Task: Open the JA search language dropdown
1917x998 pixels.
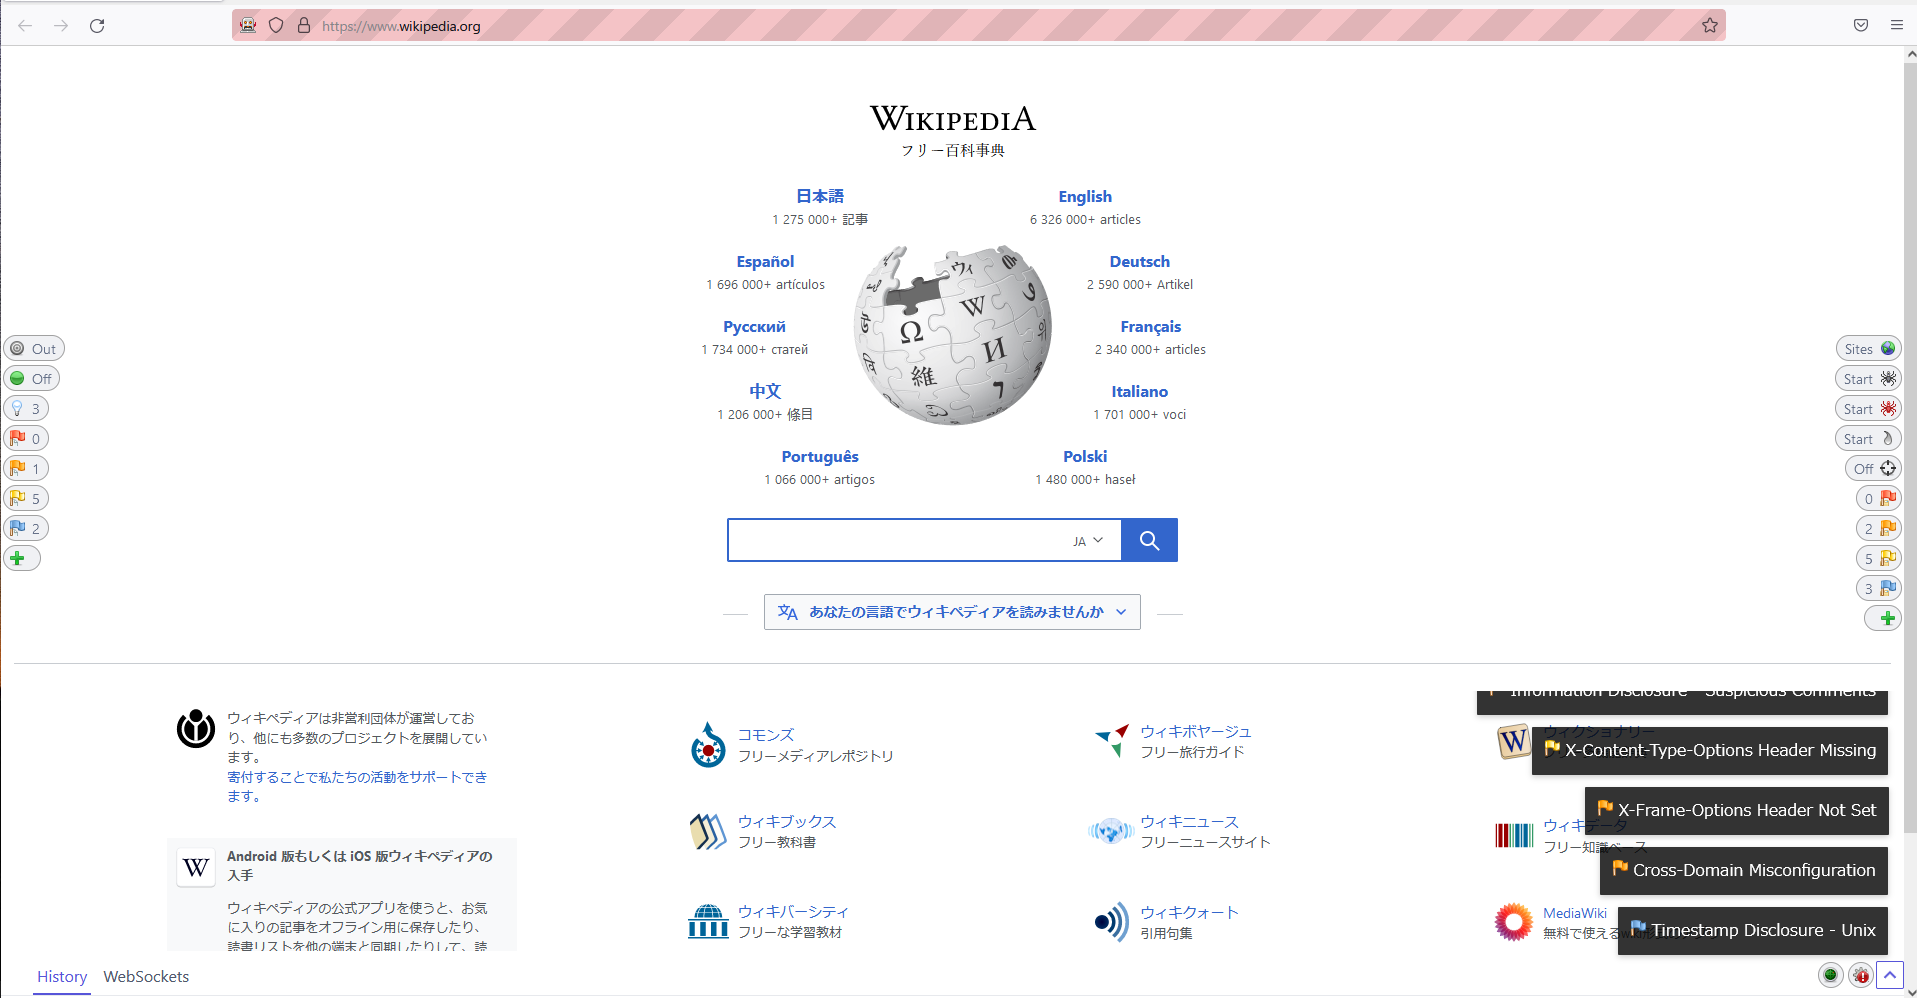Action: click(x=1088, y=541)
